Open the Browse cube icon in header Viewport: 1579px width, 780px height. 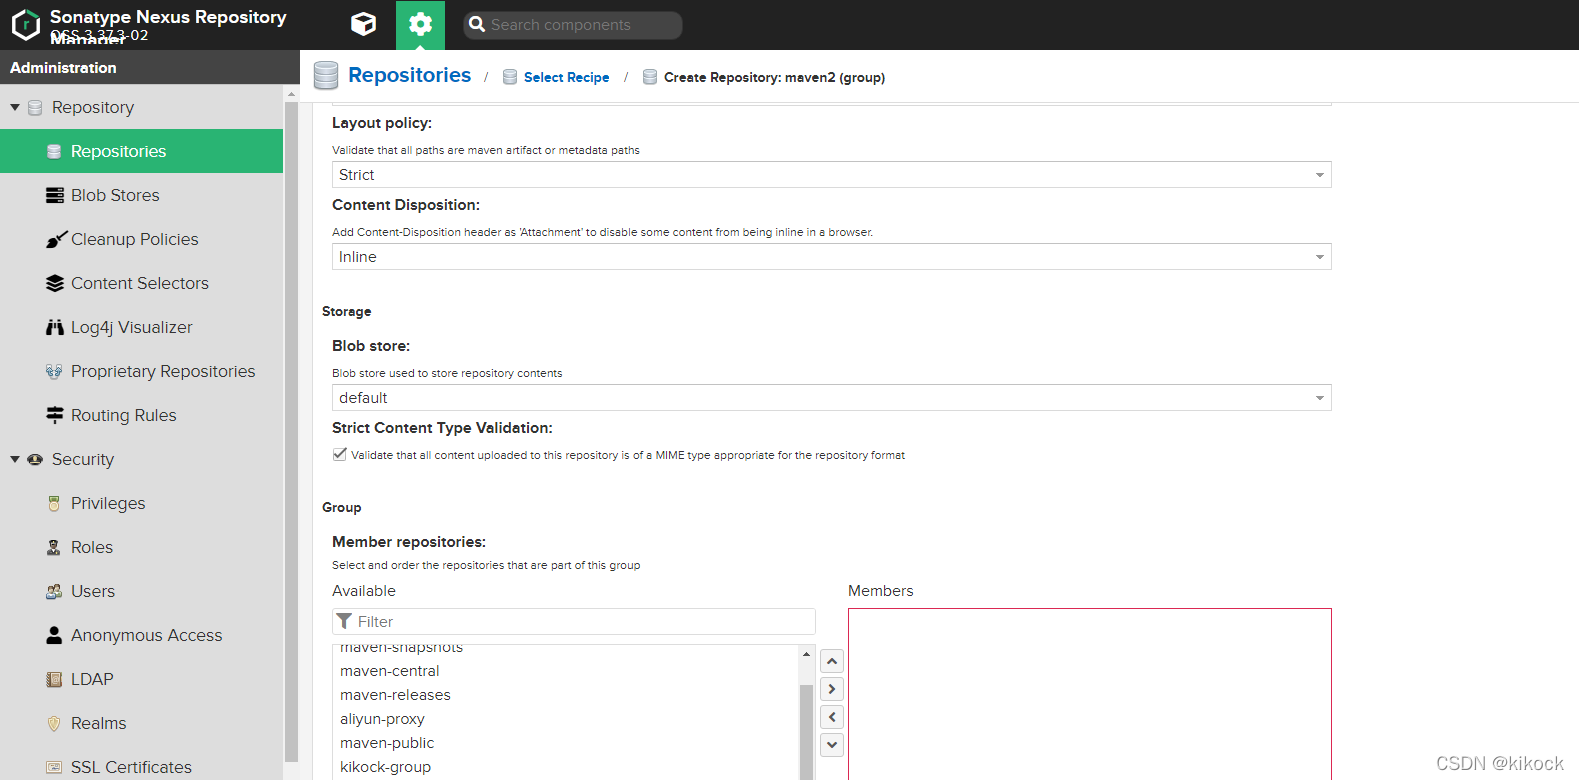click(x=364, y=24)
